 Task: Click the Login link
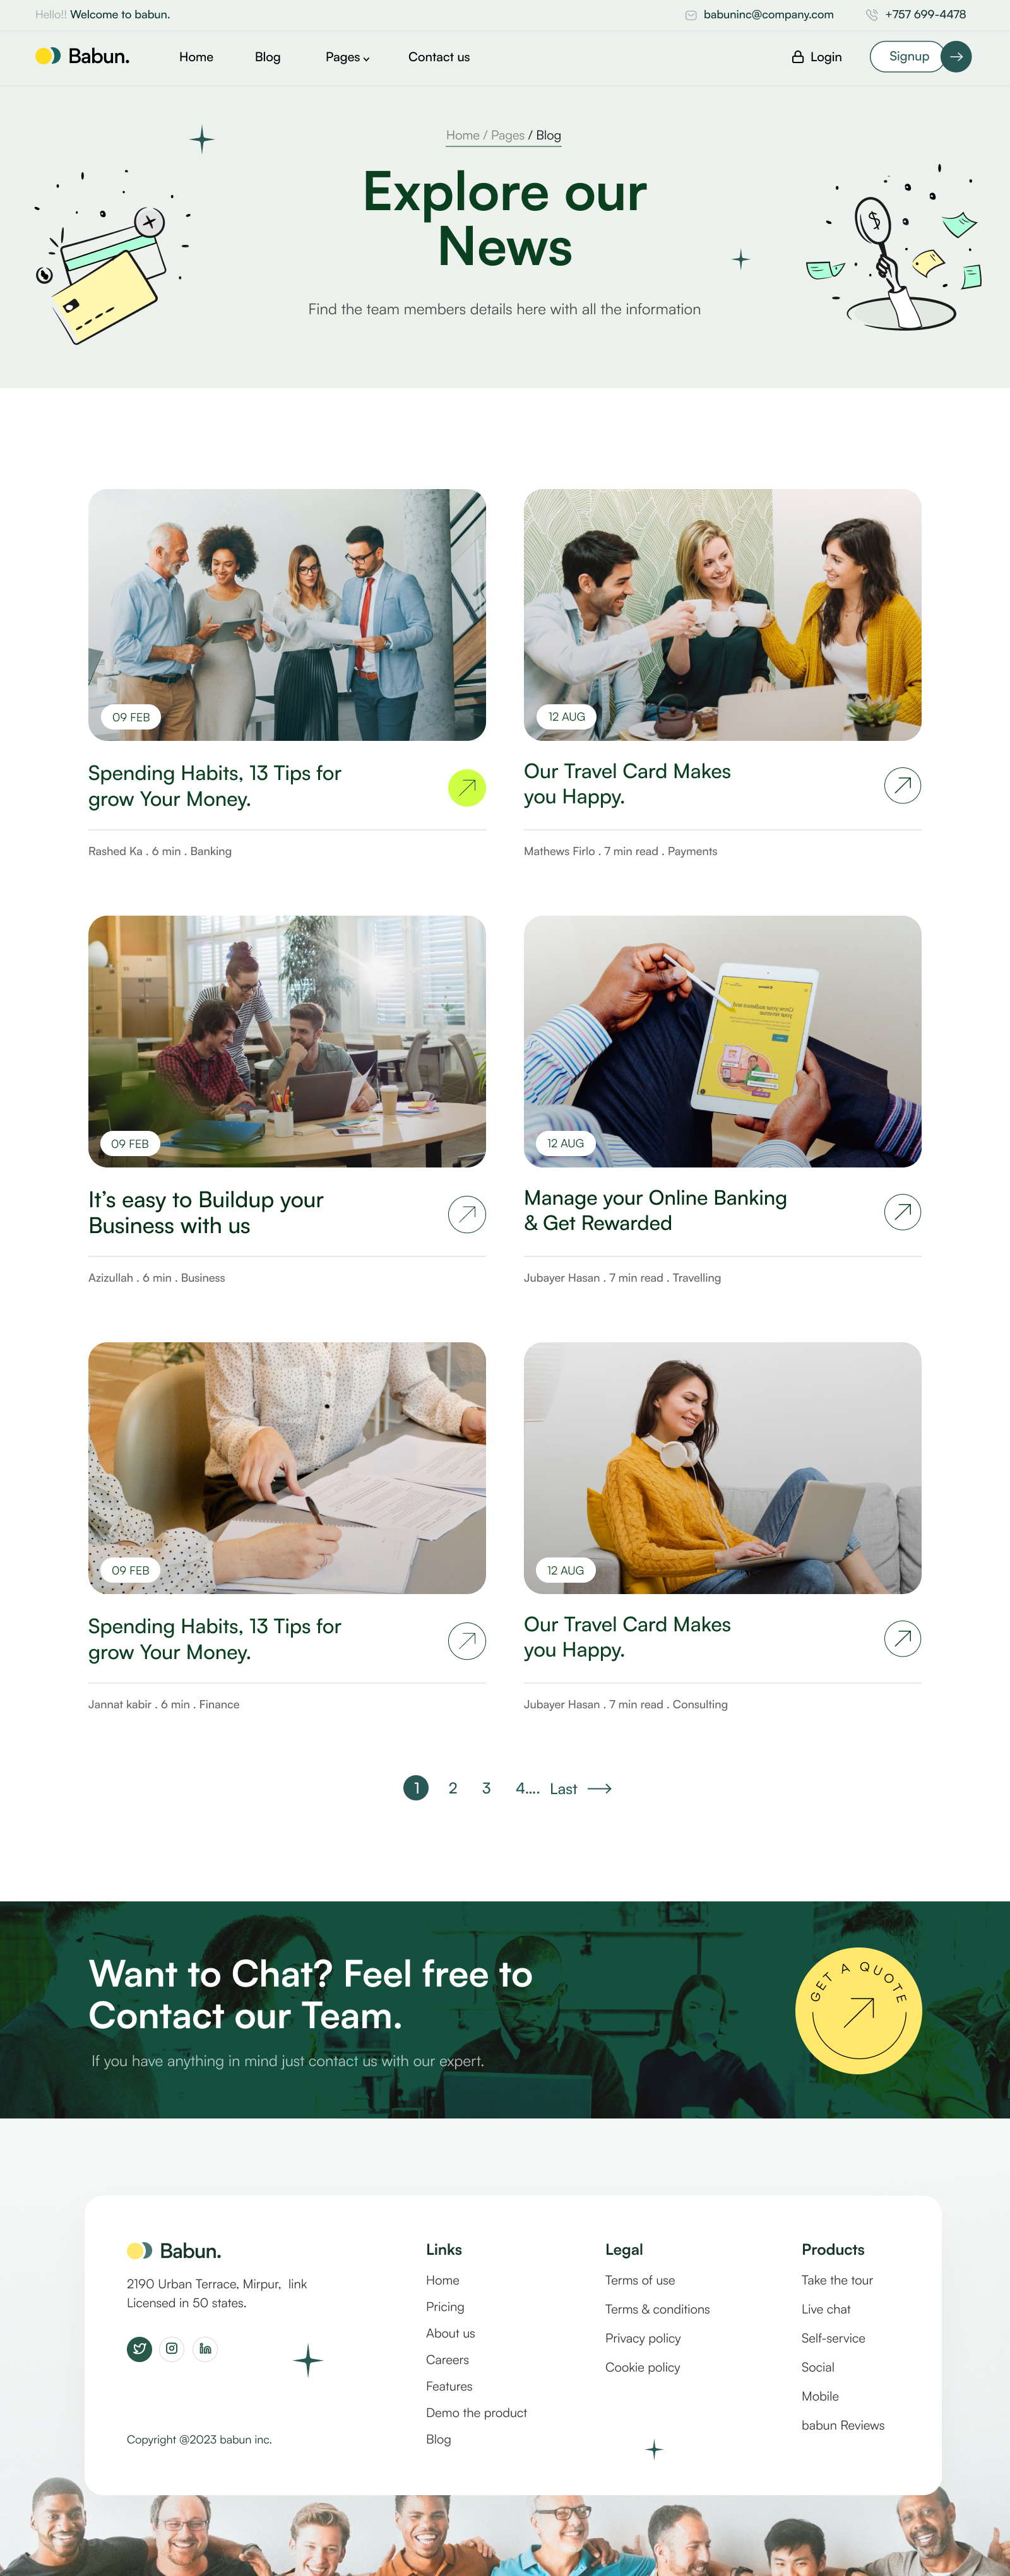[x=817, y=57]
